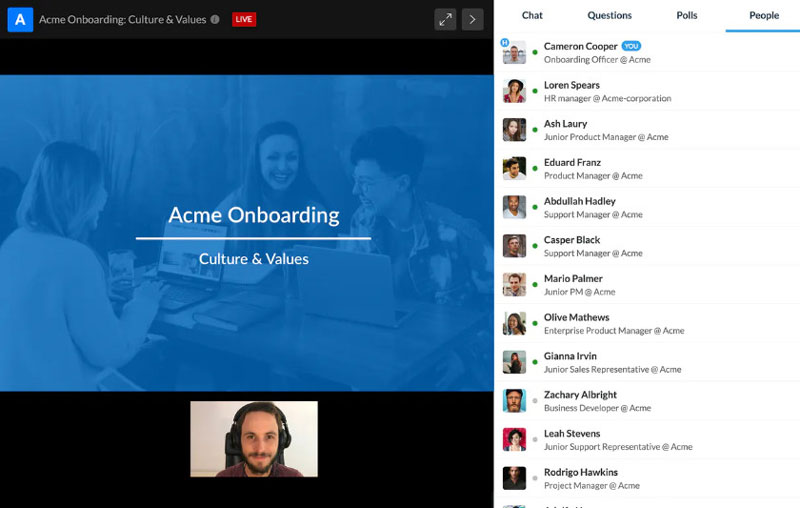Select the People tab

(764, 16)
